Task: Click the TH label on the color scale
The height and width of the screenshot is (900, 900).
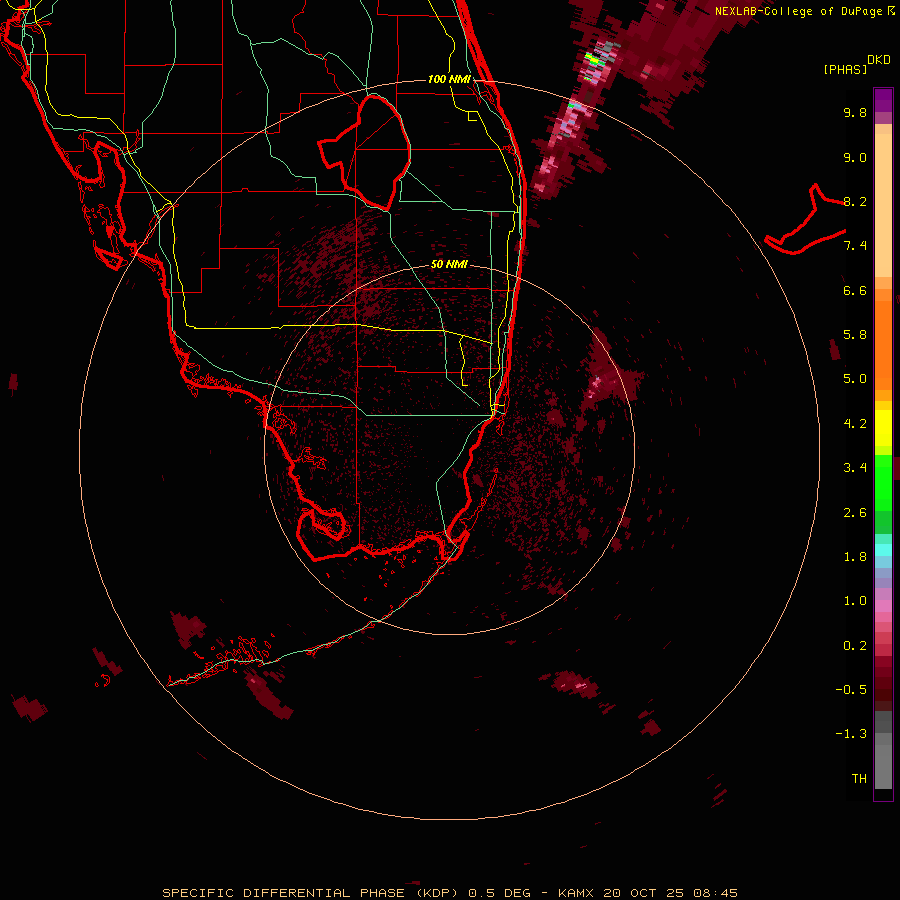Action: pos(859,779)
